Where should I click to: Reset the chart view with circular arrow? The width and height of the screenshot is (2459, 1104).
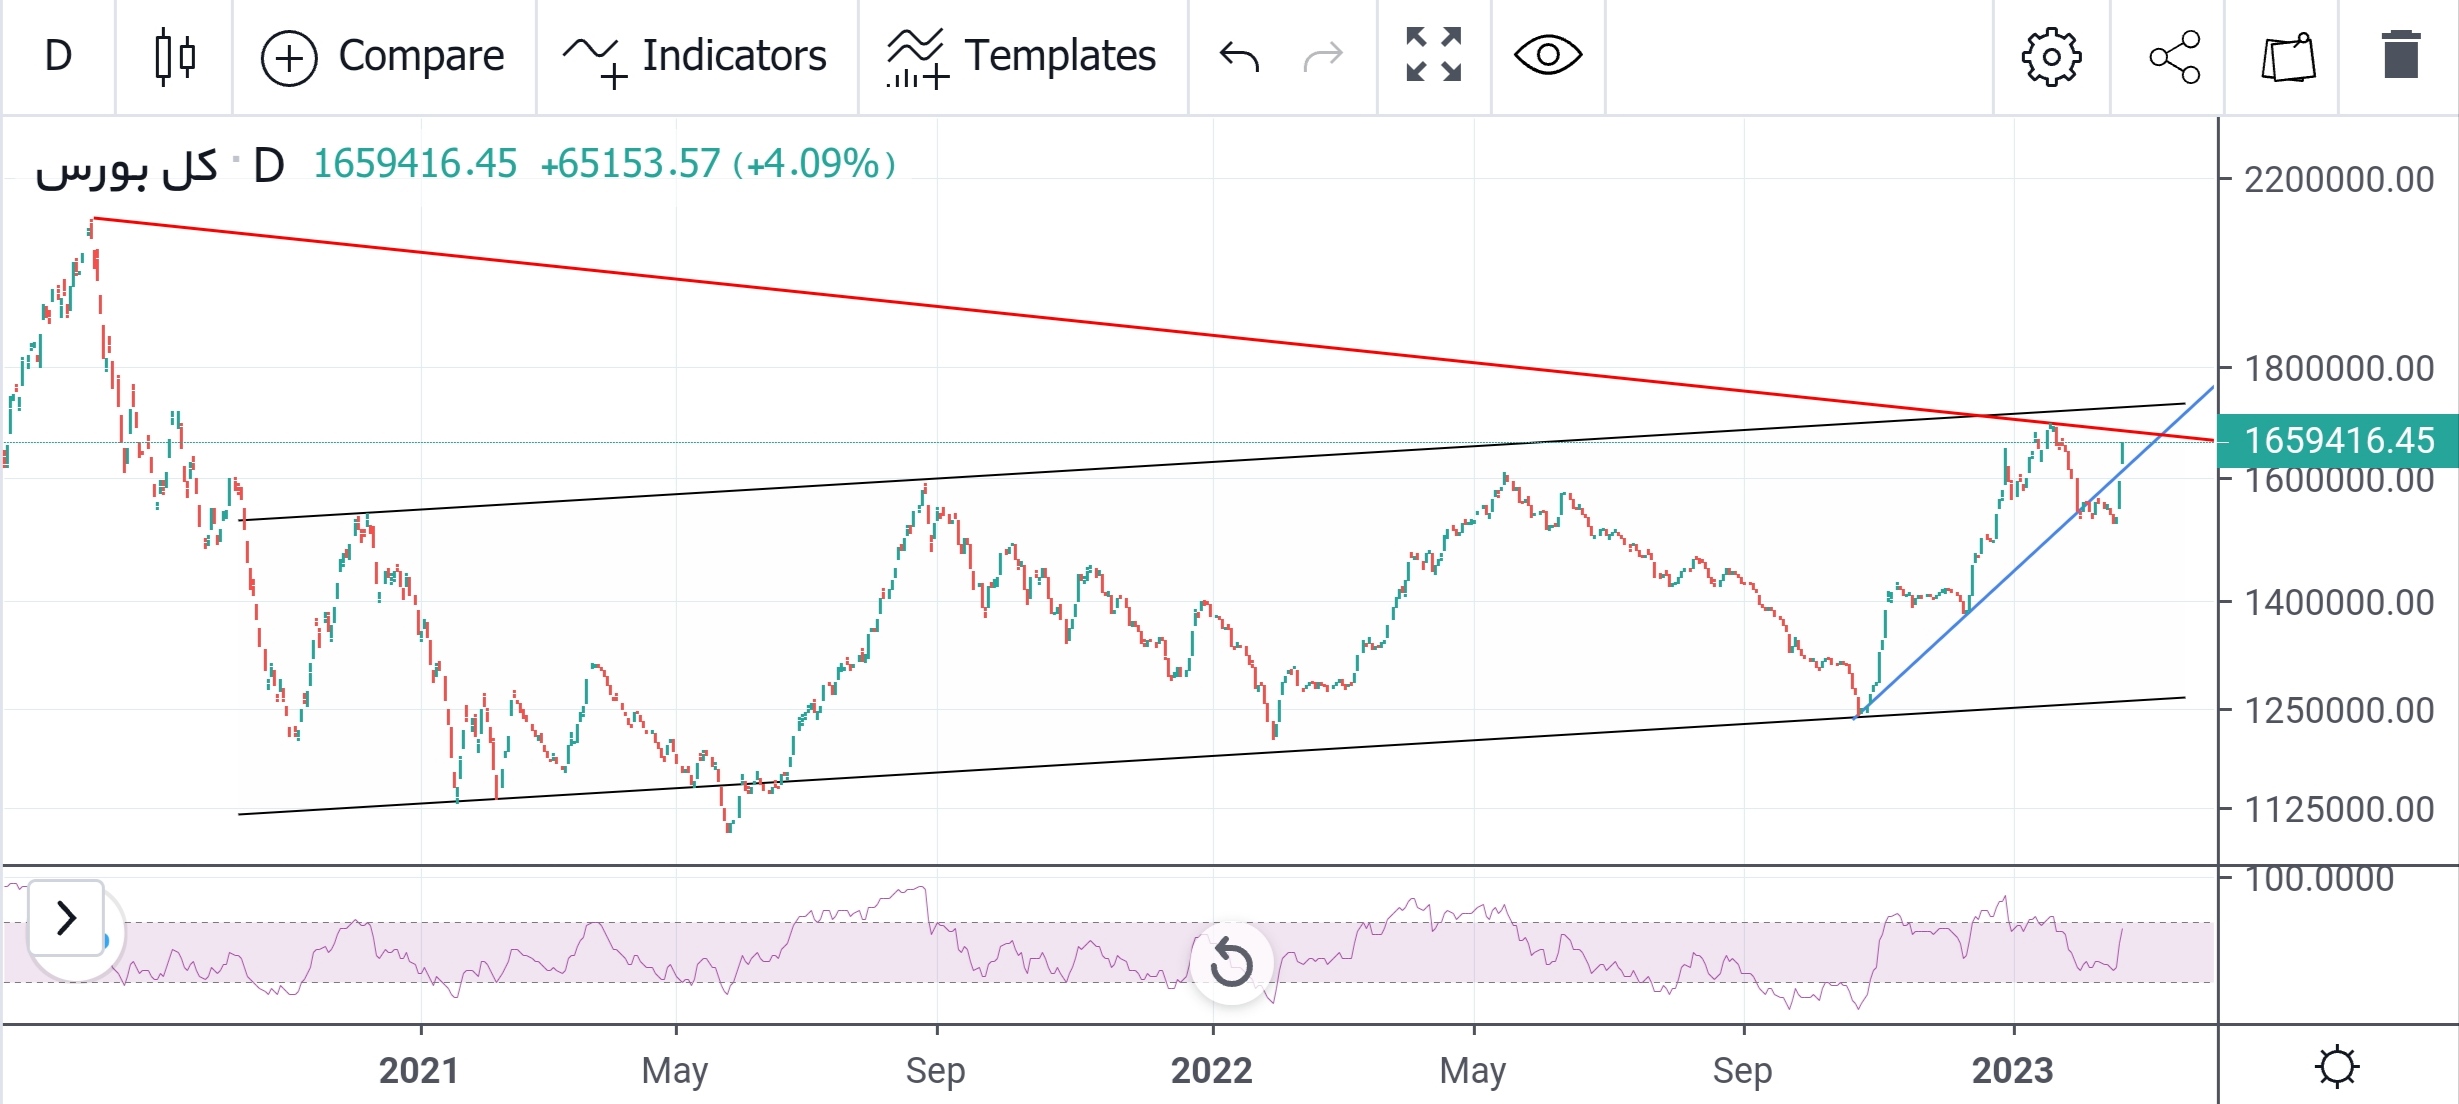(1231, 963)
